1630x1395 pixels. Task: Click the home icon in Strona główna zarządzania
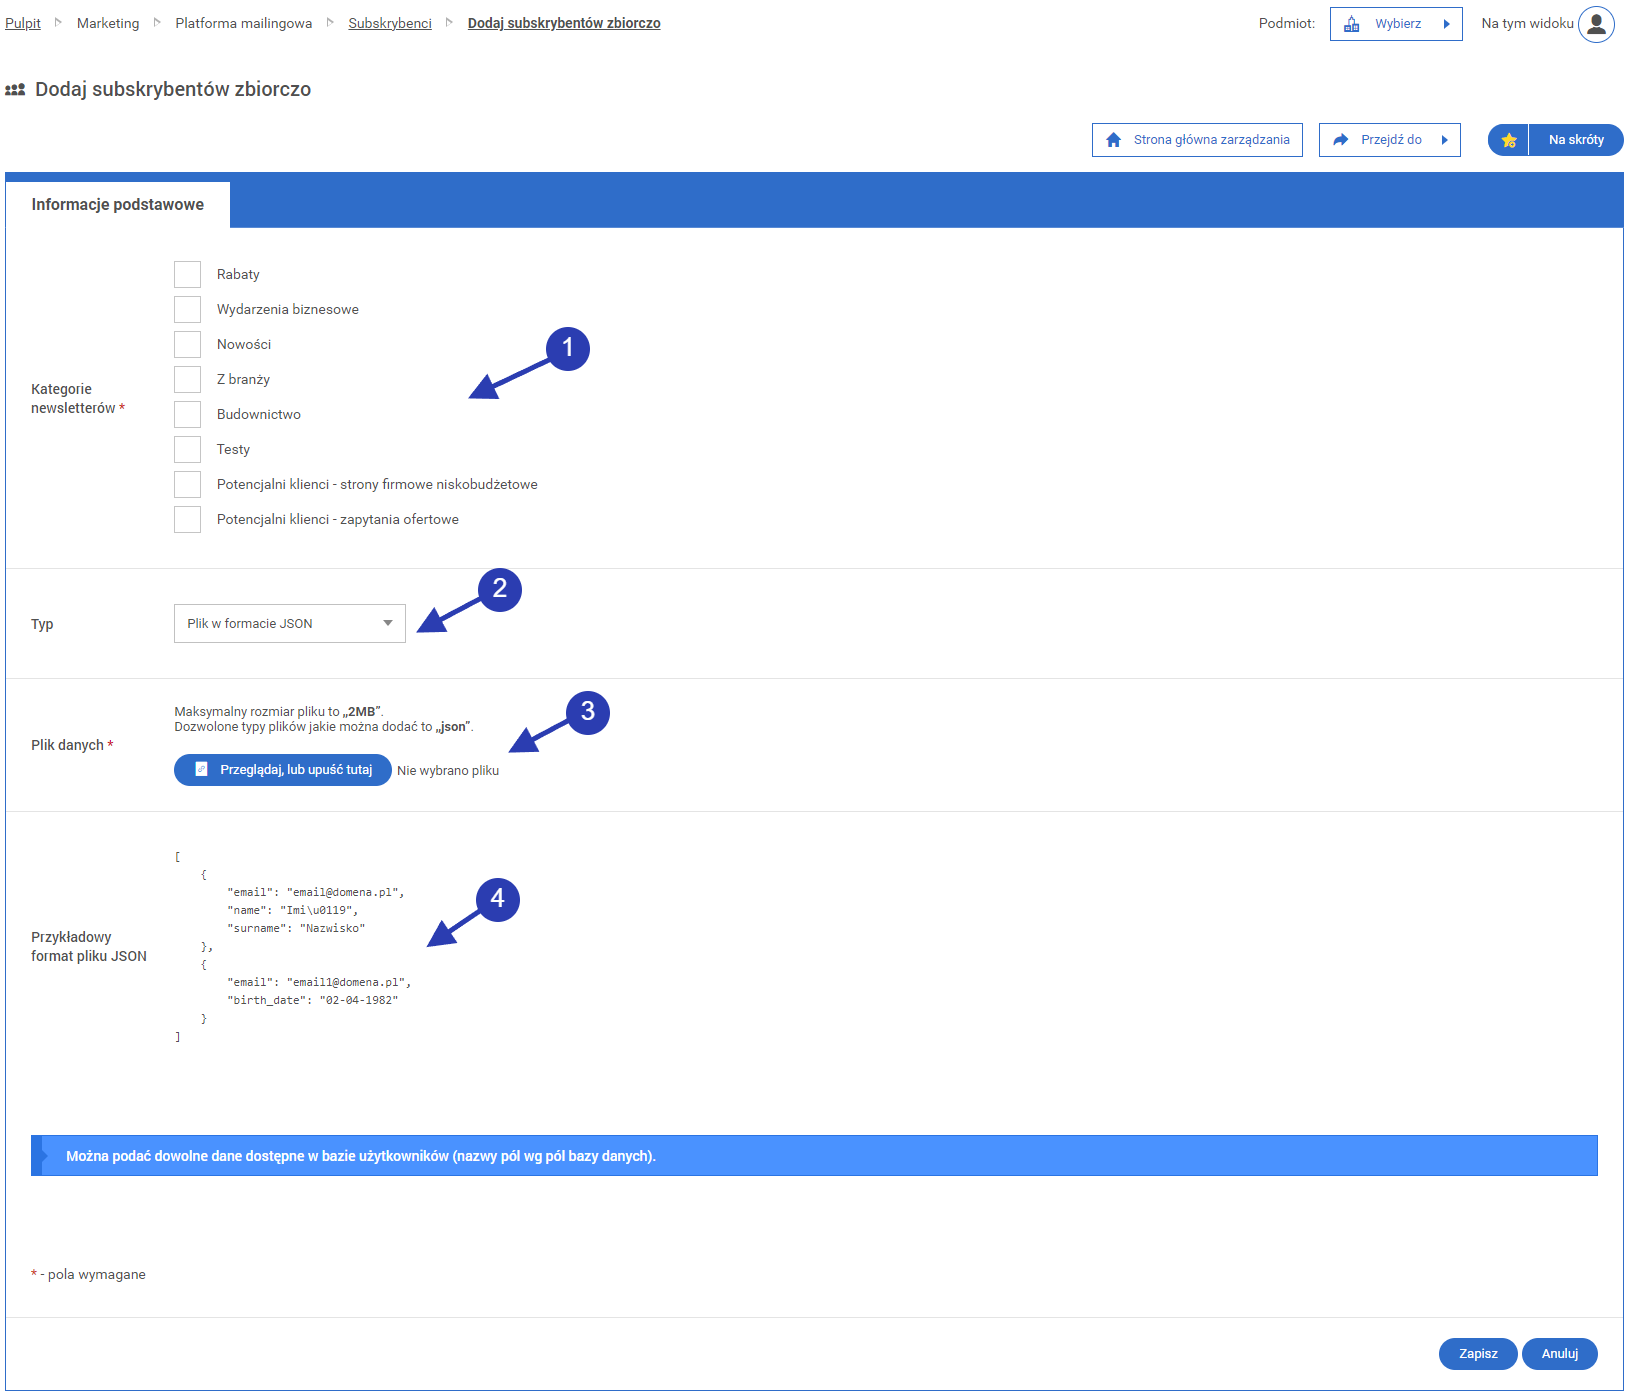[x=1113, y=140]
